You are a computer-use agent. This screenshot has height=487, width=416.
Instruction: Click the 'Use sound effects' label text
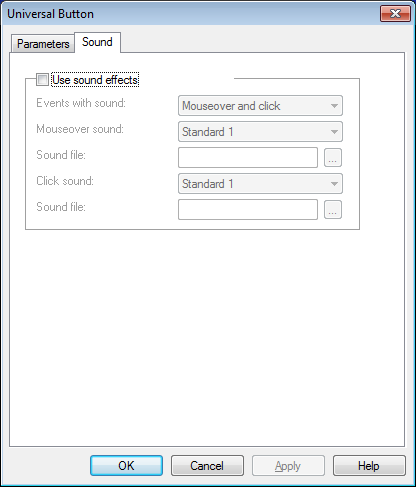[x=95, y=80]
